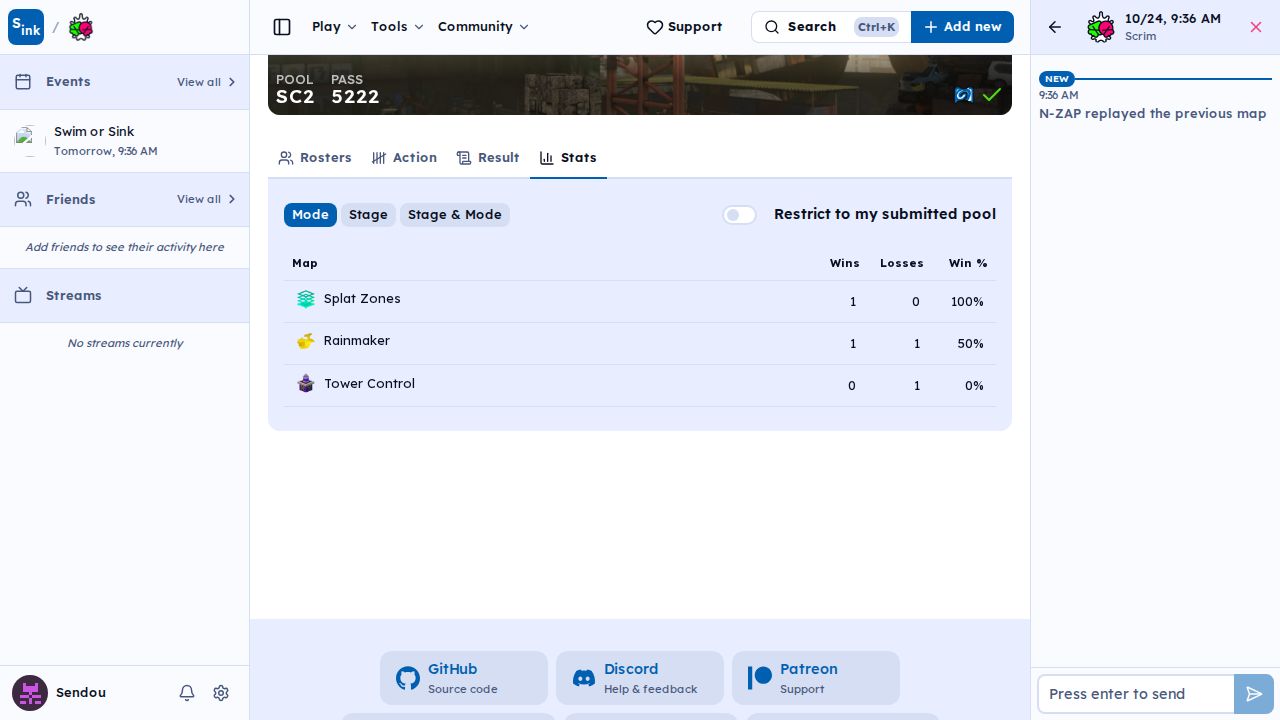
Task: Click the Splat Zones row label
Action: [x=362, y=299]
